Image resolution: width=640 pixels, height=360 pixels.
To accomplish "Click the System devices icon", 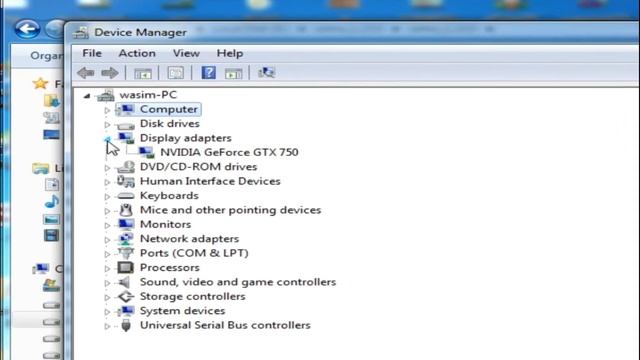I will (126, 311).
